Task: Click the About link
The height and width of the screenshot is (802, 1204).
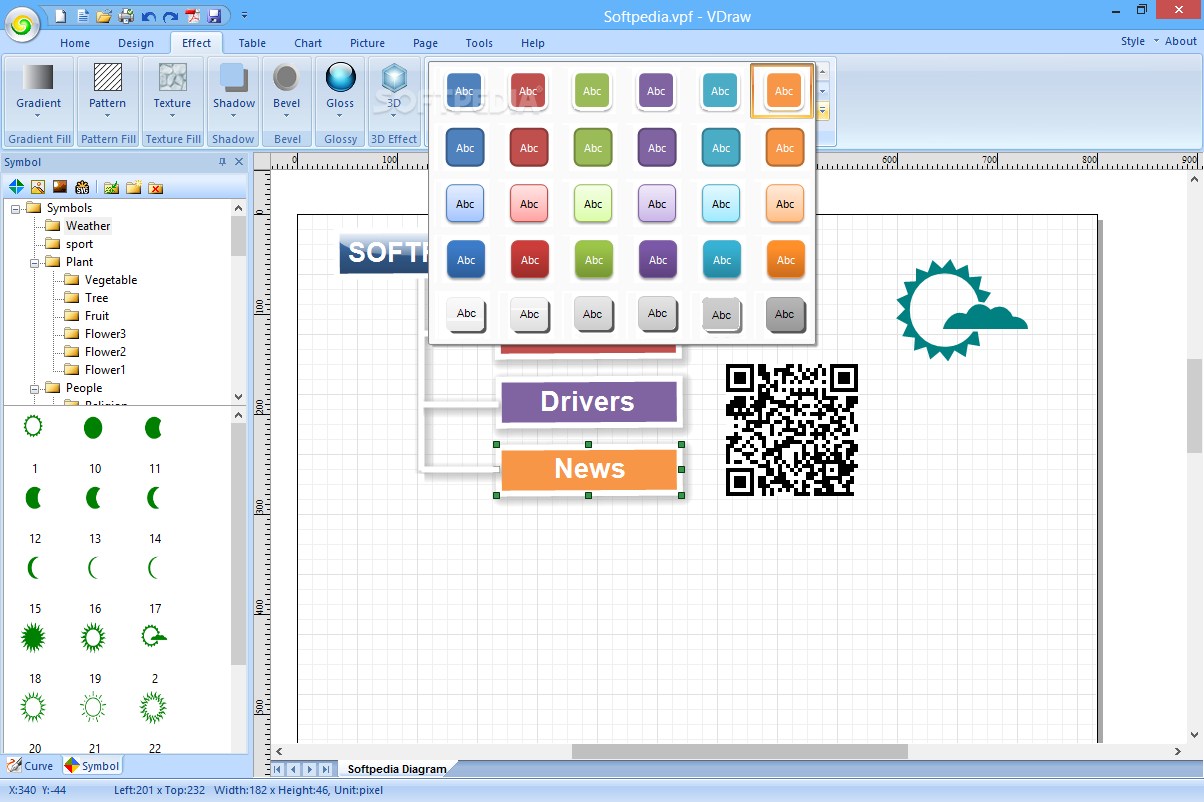Action: (x=1180, y=41)
